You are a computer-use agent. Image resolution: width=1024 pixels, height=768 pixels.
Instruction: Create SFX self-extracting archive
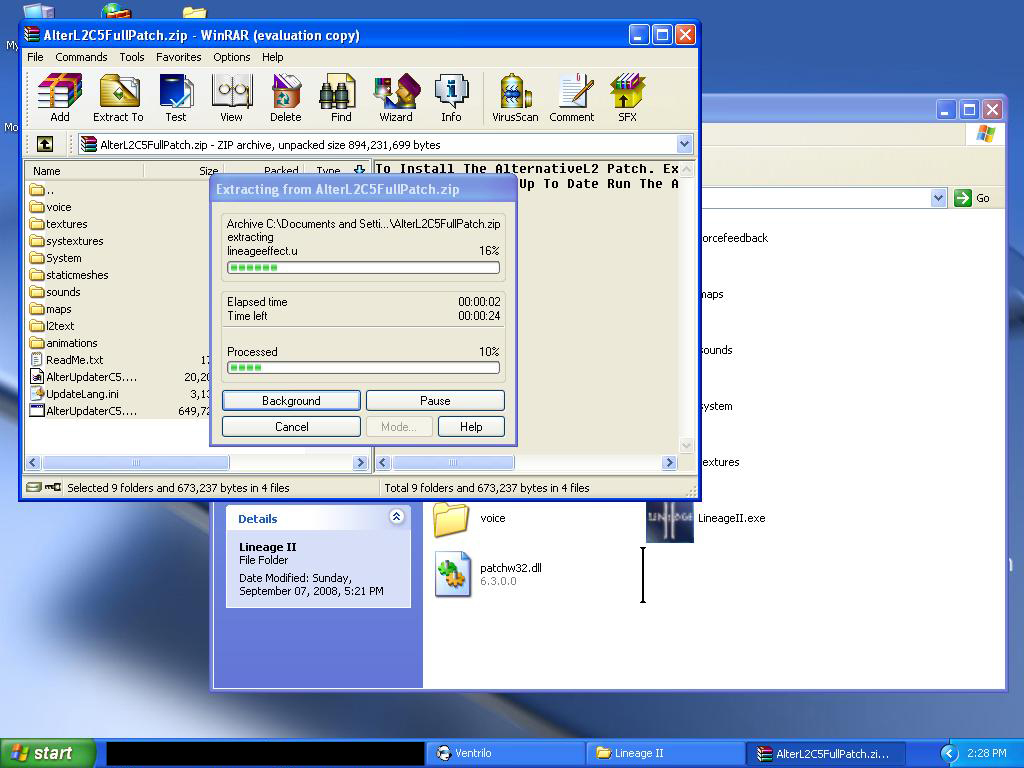(627, 98)
